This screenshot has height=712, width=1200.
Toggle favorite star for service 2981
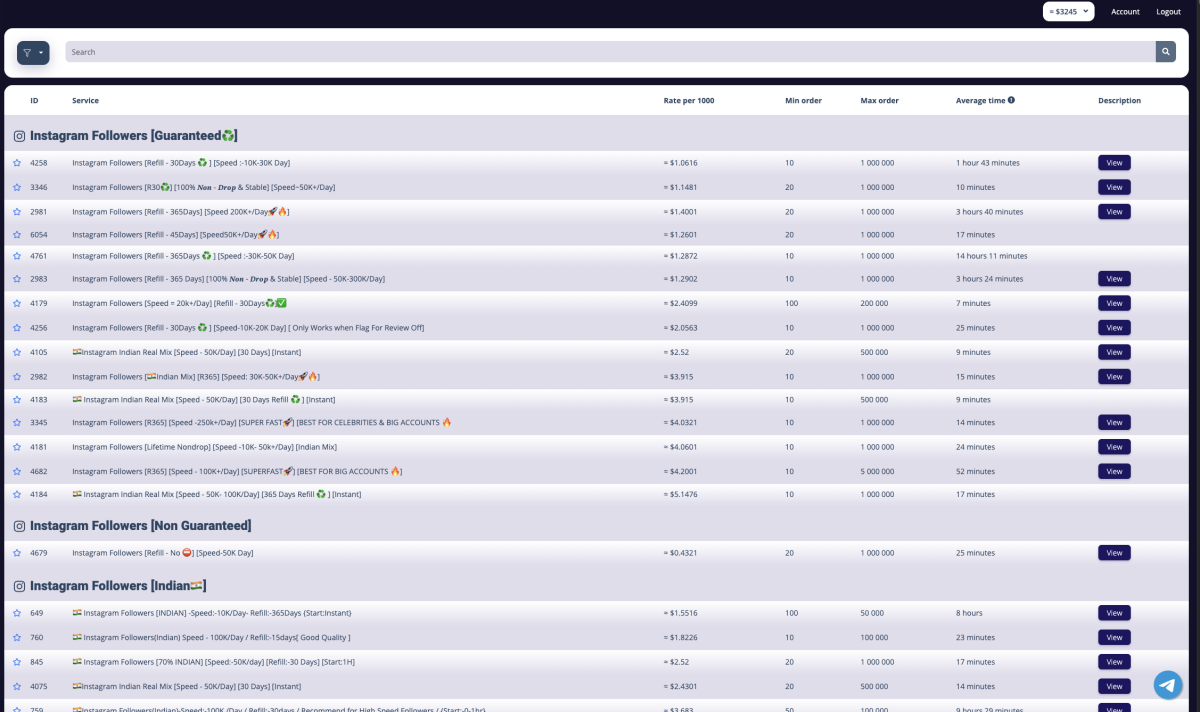(17, 212)
